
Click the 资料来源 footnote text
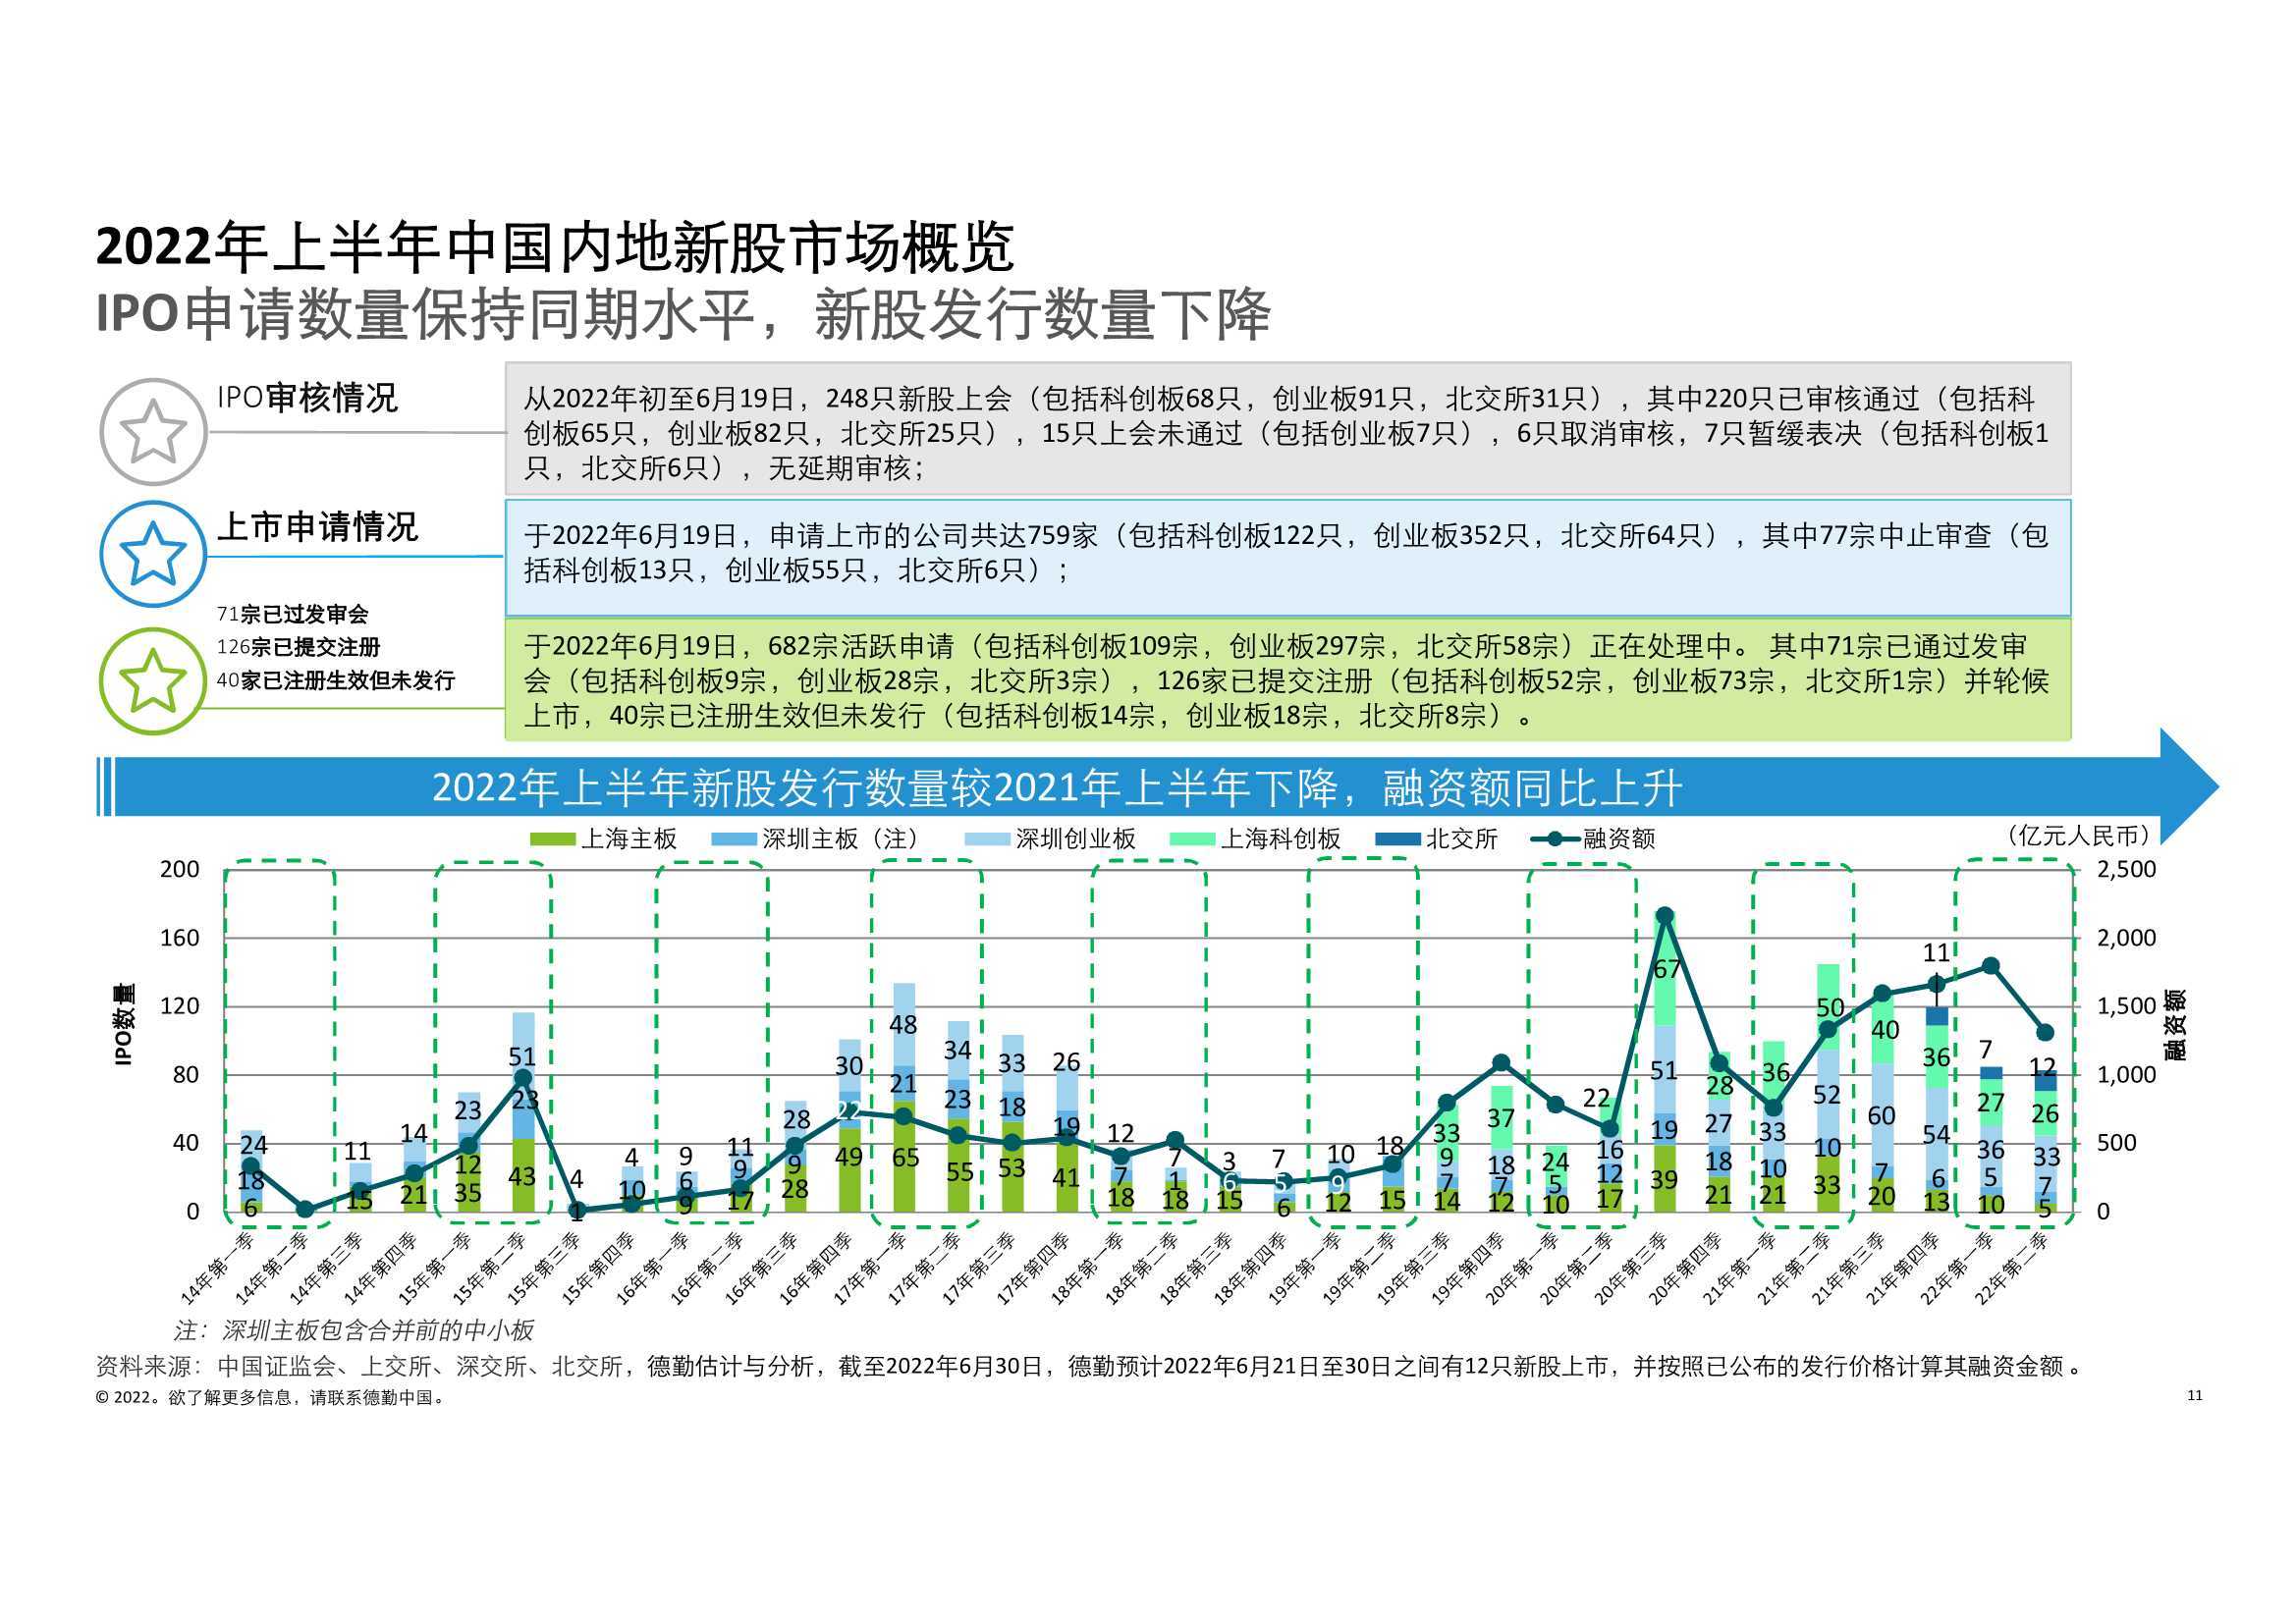tap(1090, 1366)
